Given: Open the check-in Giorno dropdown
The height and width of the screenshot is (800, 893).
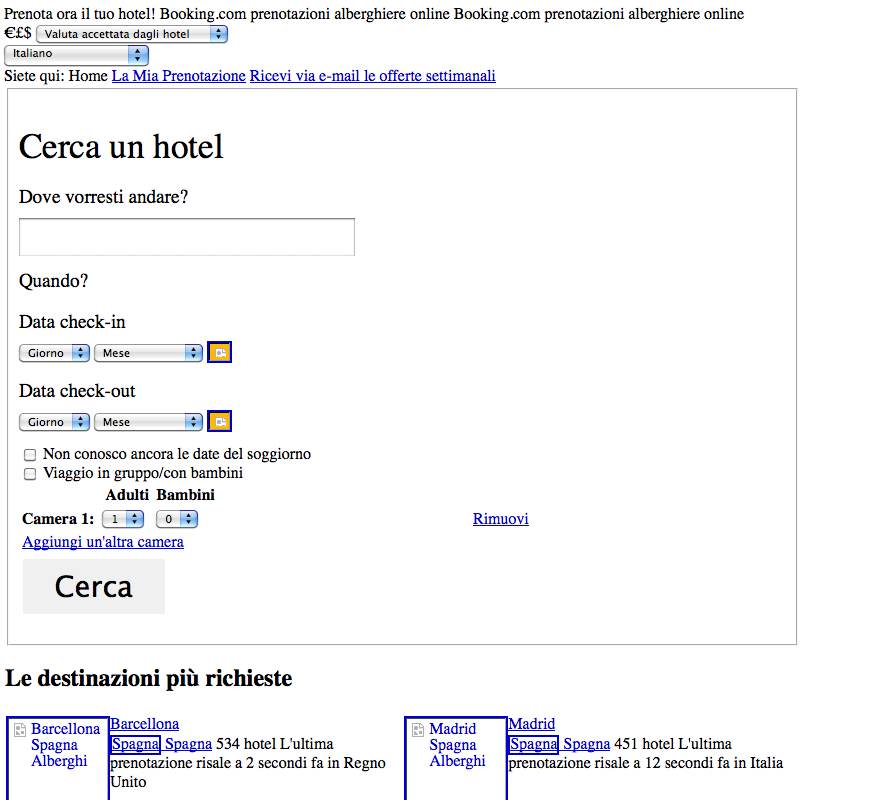Looking at the screenshot, I should pos(54,353).
